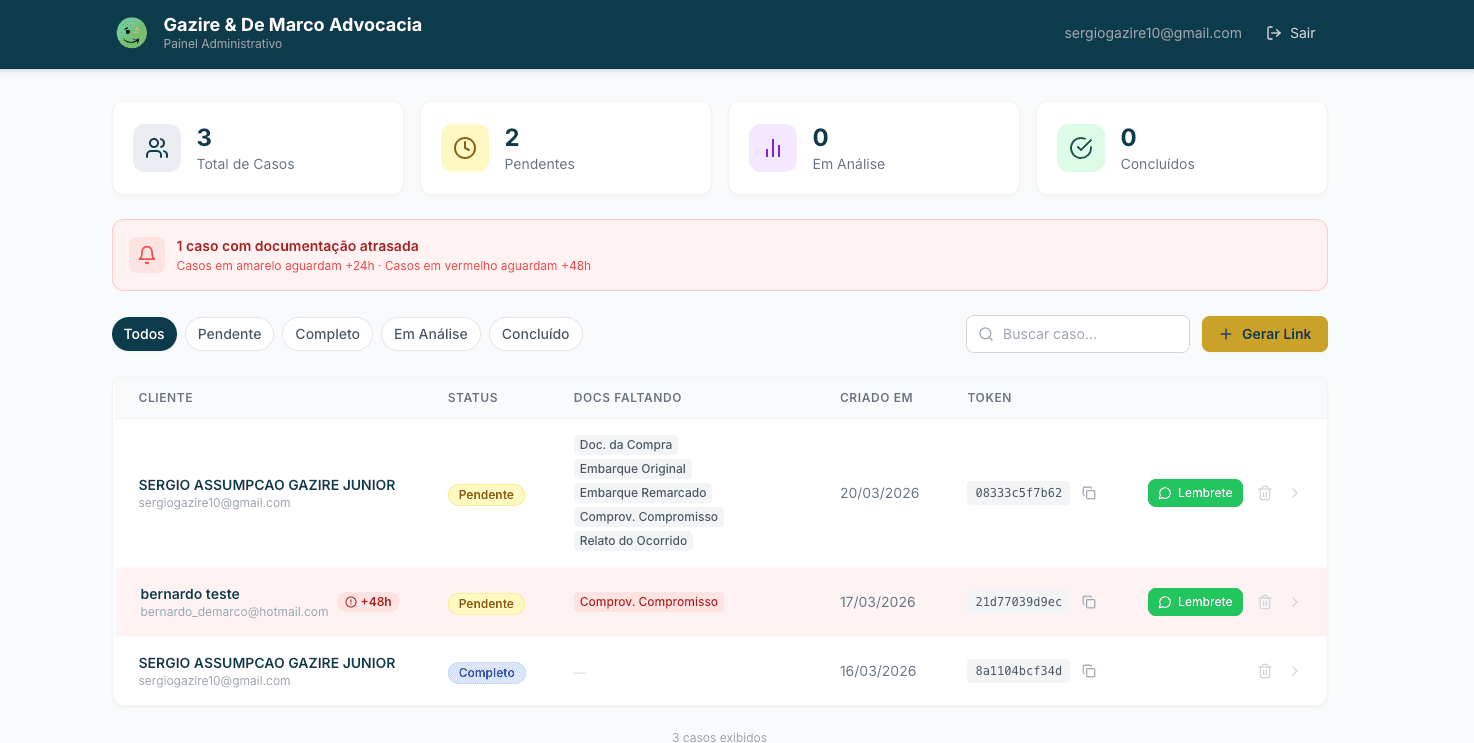
Task: Open case details for token 08333c5f7b62 via chevron
Action: 1295,493
